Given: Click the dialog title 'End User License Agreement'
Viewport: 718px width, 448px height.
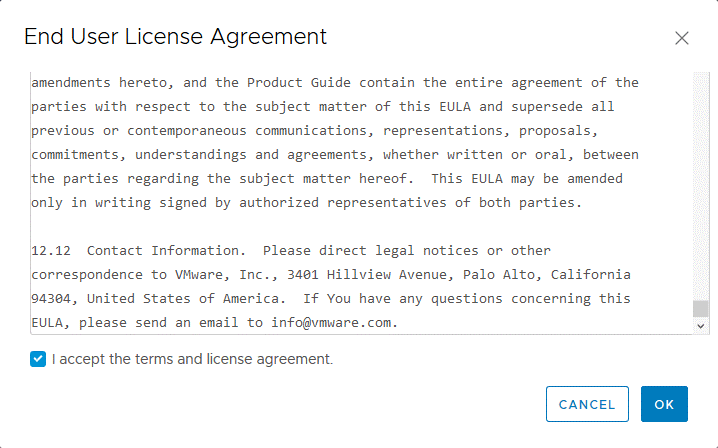Looking at the screenshot, I should pyautogui.click(x=175, y=37).
